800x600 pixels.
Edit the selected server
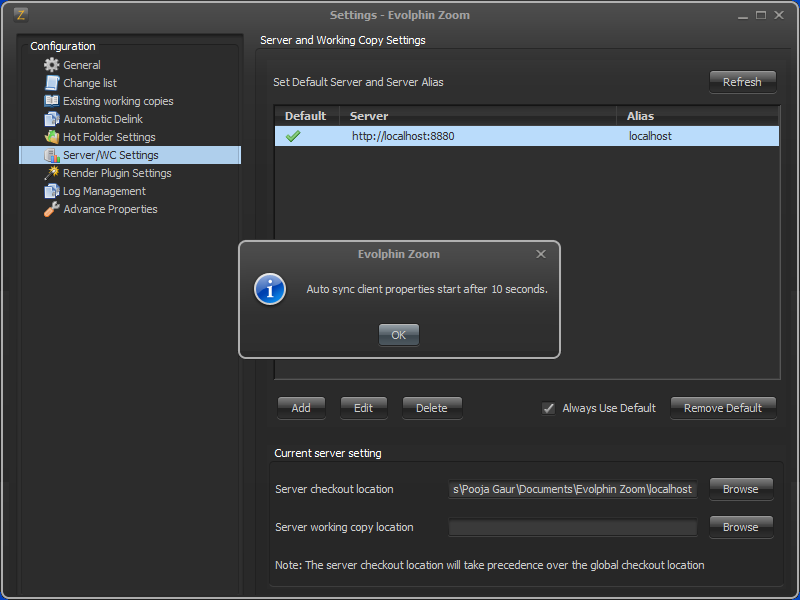pos(363,408)
